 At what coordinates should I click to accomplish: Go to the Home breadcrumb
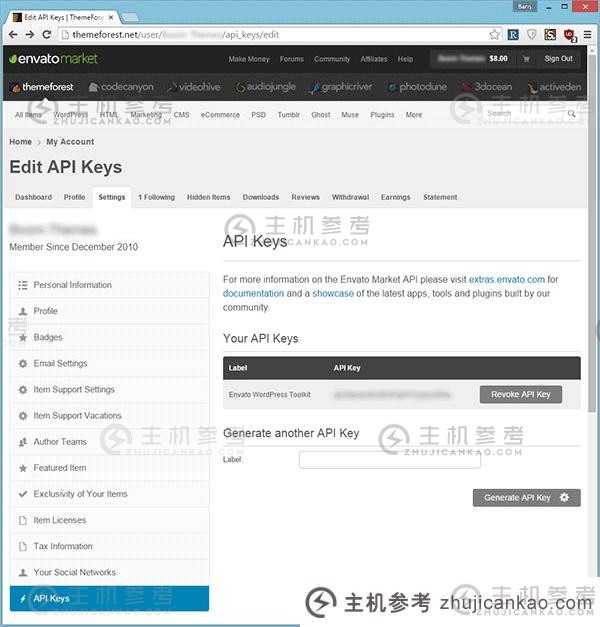(x=20, y=142)
